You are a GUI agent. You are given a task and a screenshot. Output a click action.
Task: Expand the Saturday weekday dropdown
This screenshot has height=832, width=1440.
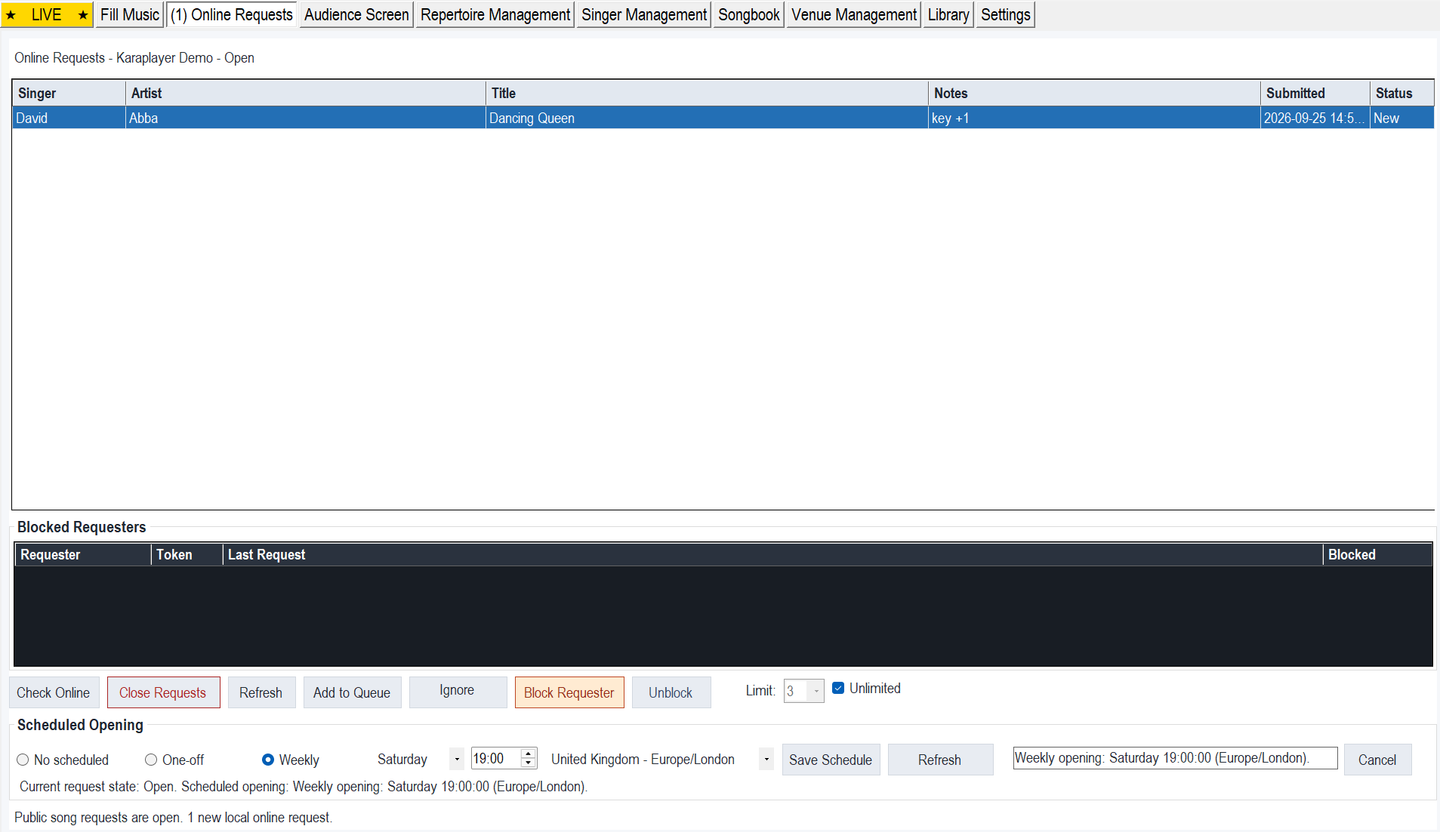point(457,760)
